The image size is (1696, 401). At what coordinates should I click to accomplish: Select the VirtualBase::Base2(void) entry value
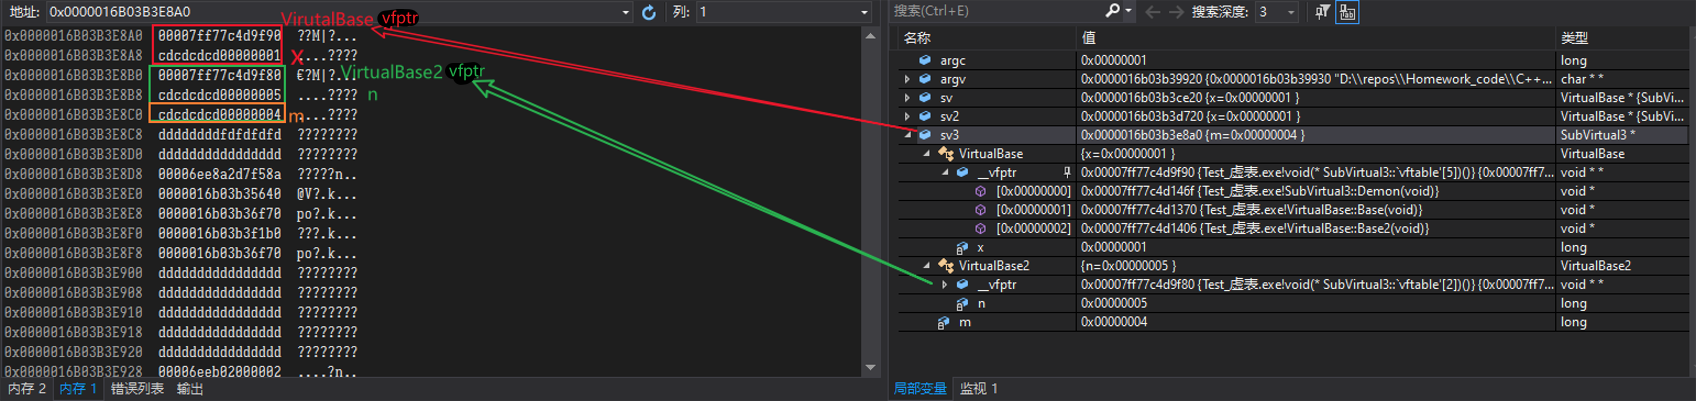point(1315,229)
